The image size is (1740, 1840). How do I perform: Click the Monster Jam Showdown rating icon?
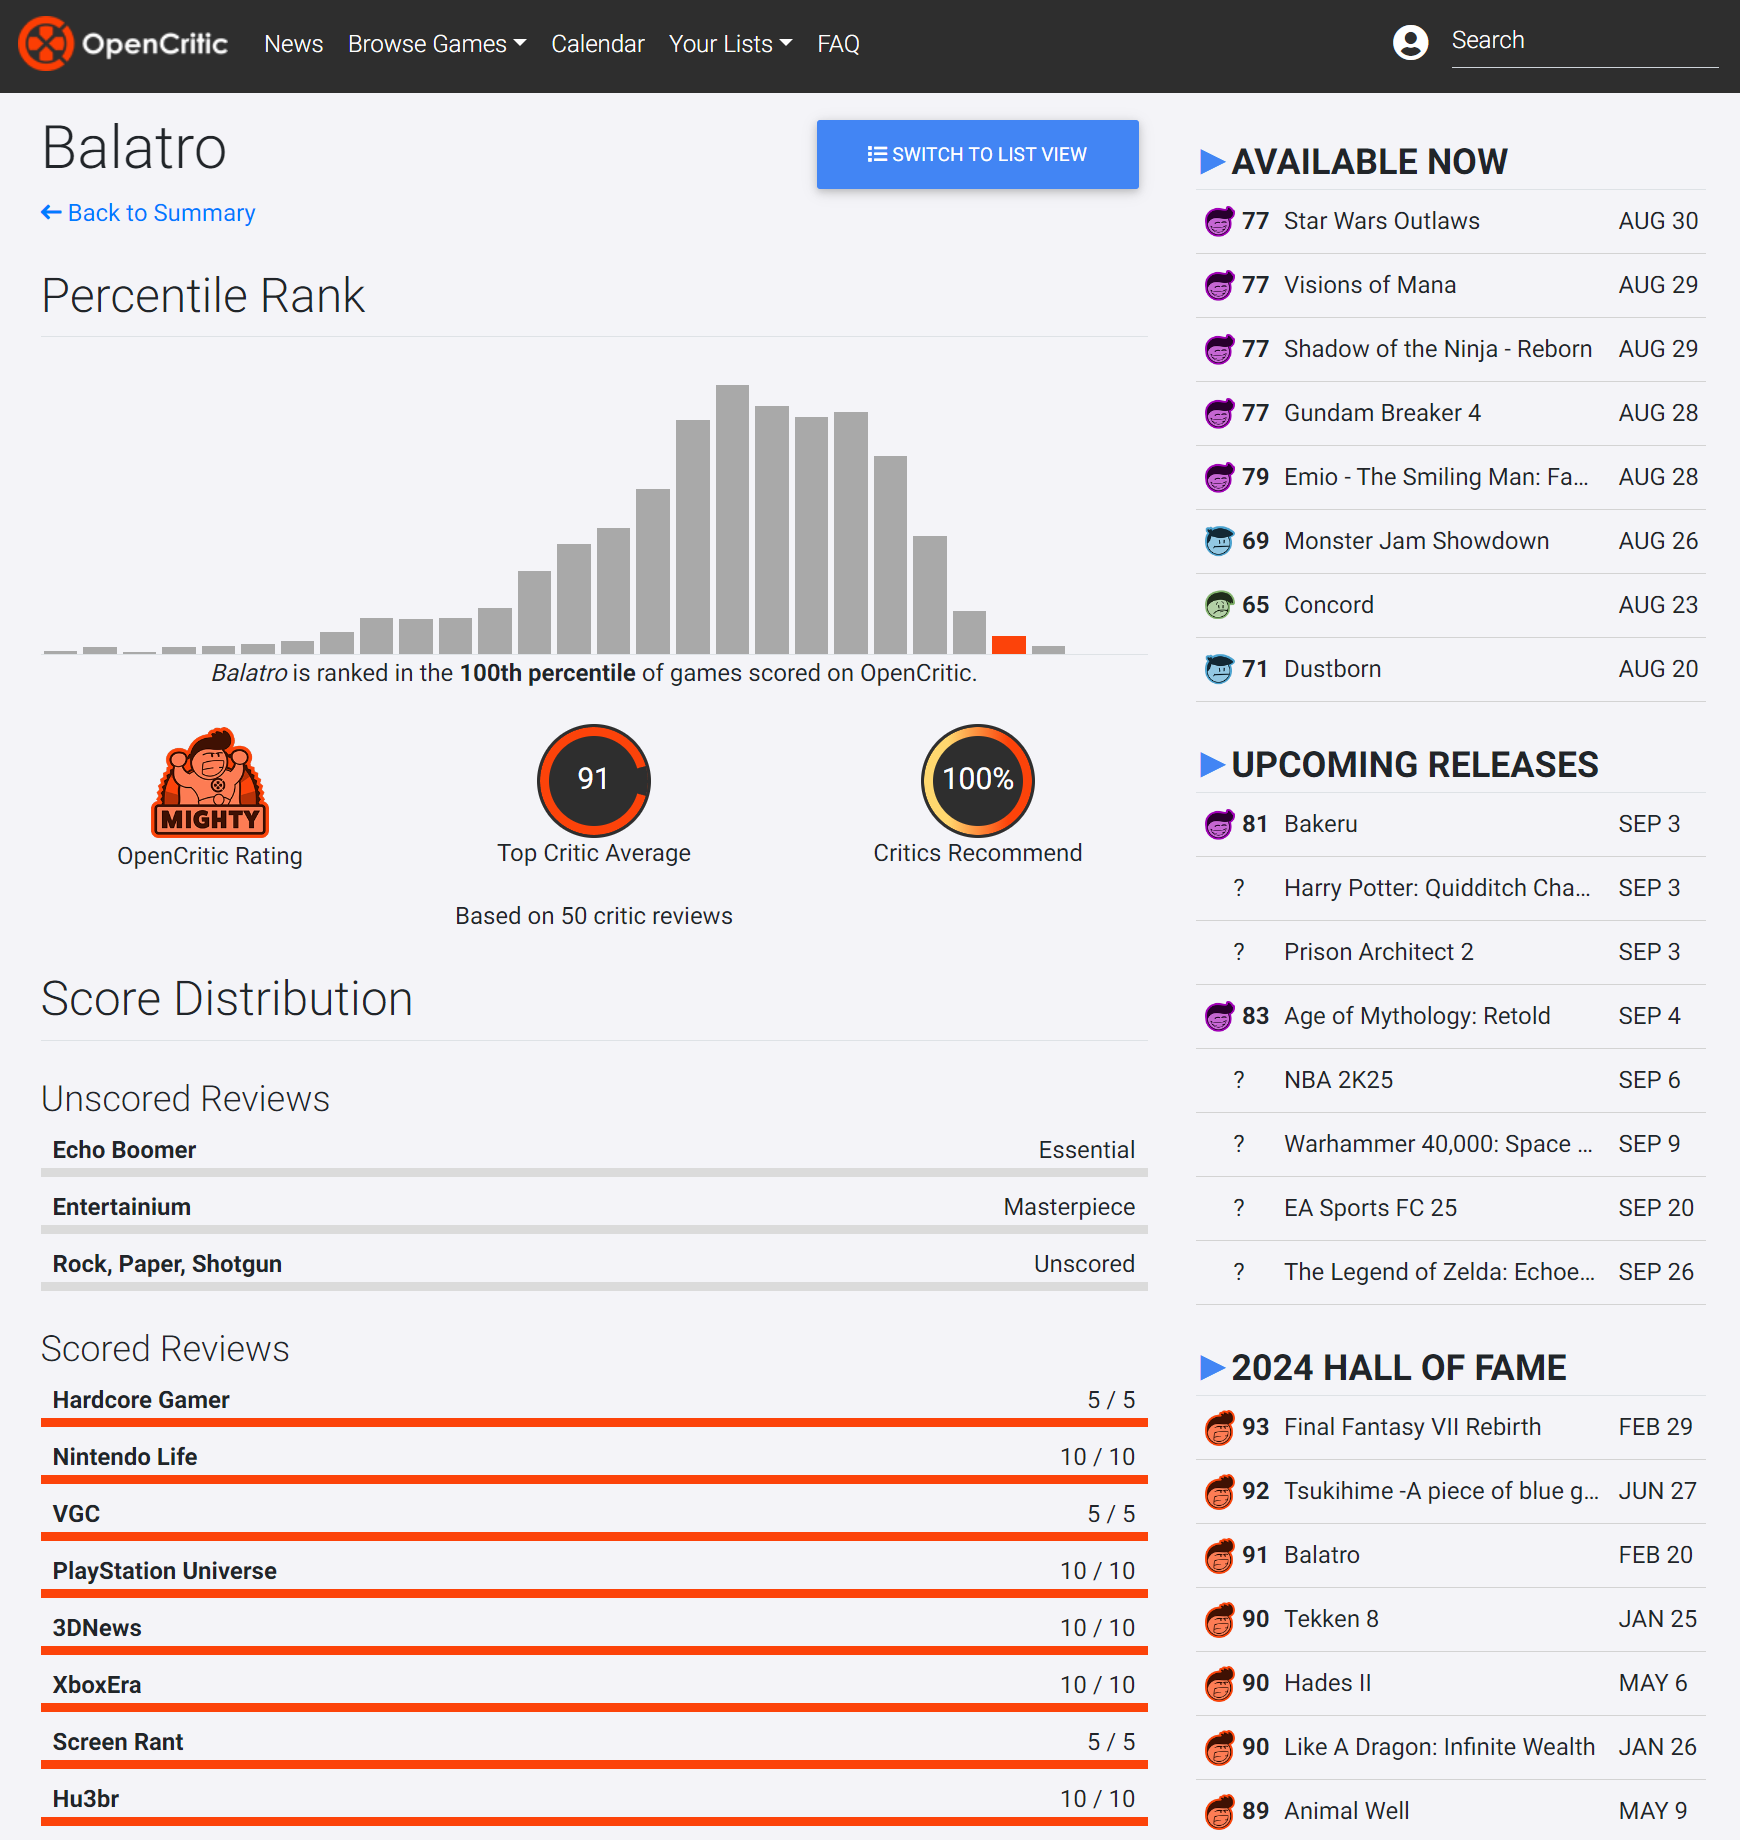point(1219,541)
